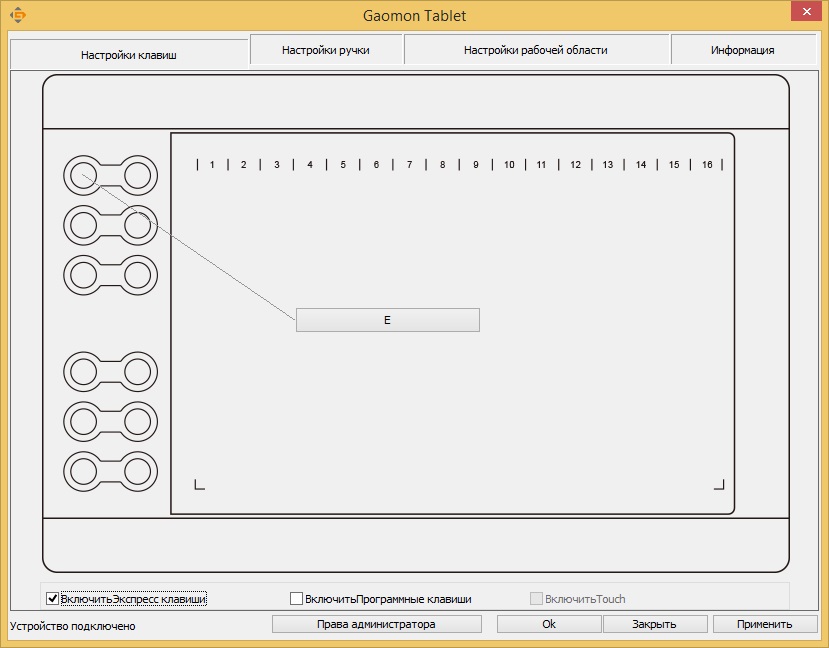Select soft key 7 on tablet area
This screenshot has width=829, height=648.
tap(409, 164)
